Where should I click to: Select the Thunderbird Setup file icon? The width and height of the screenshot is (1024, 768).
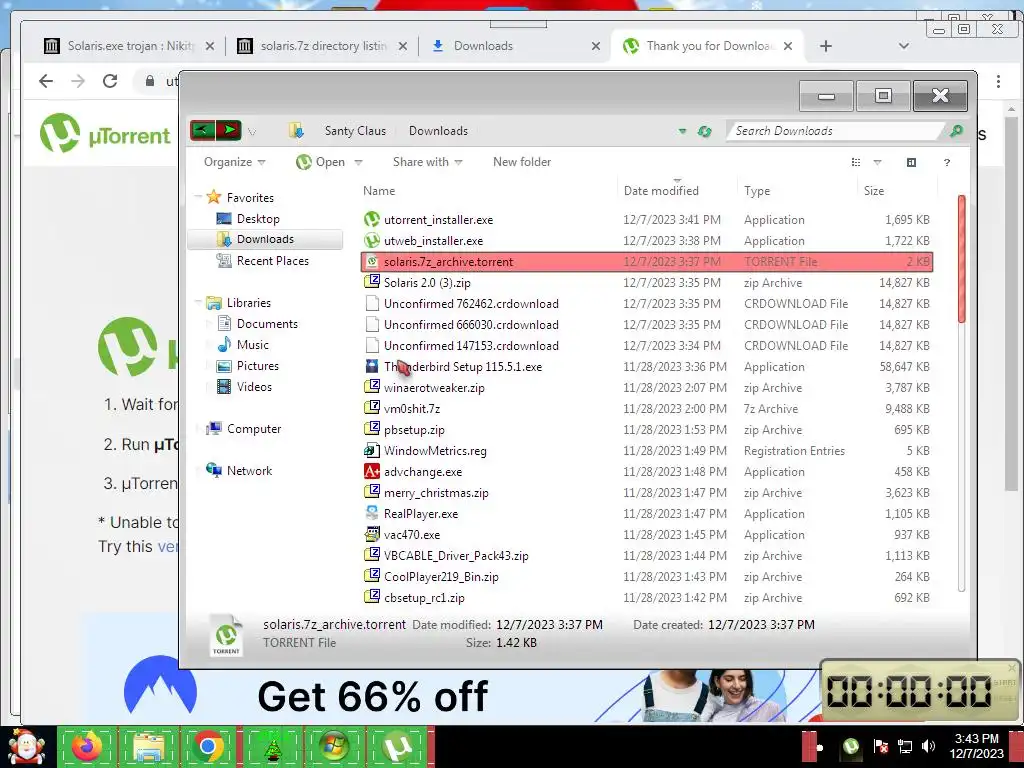(372, 366)
